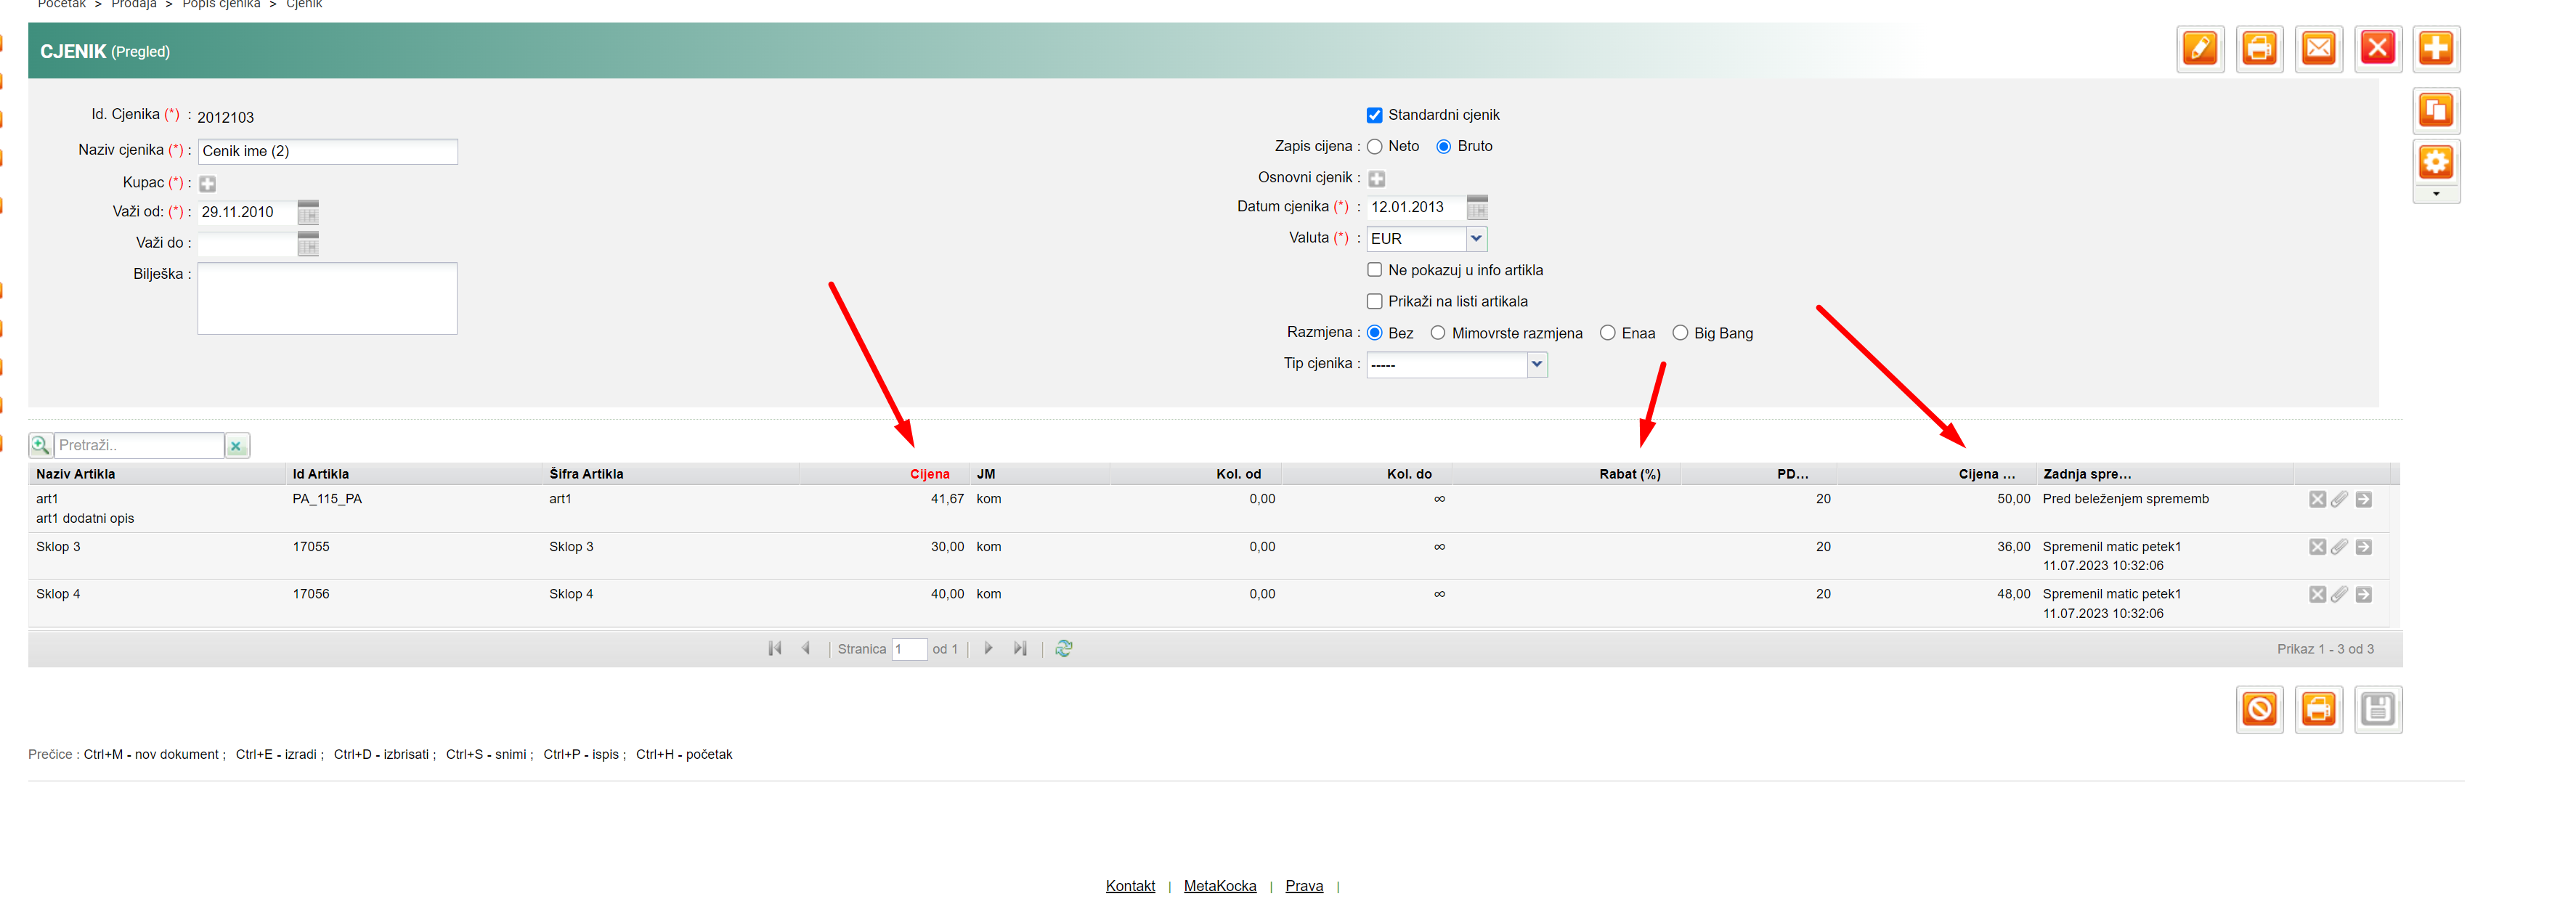Click into the Pretraži search field

coord(138,446)
